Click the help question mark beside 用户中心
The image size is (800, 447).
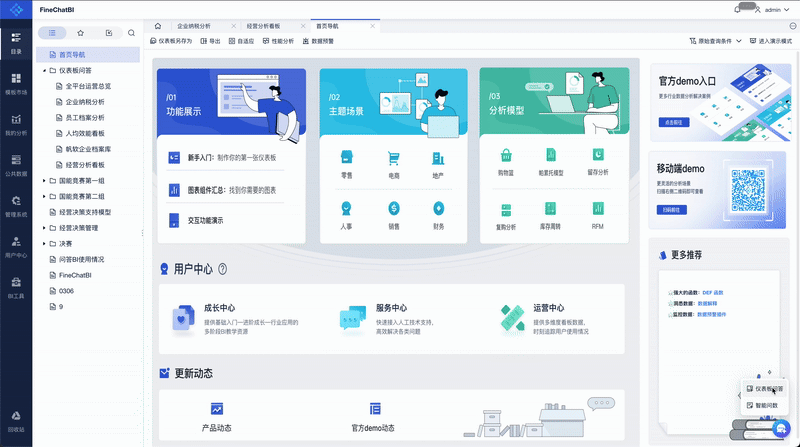click(x=222, y=269)
